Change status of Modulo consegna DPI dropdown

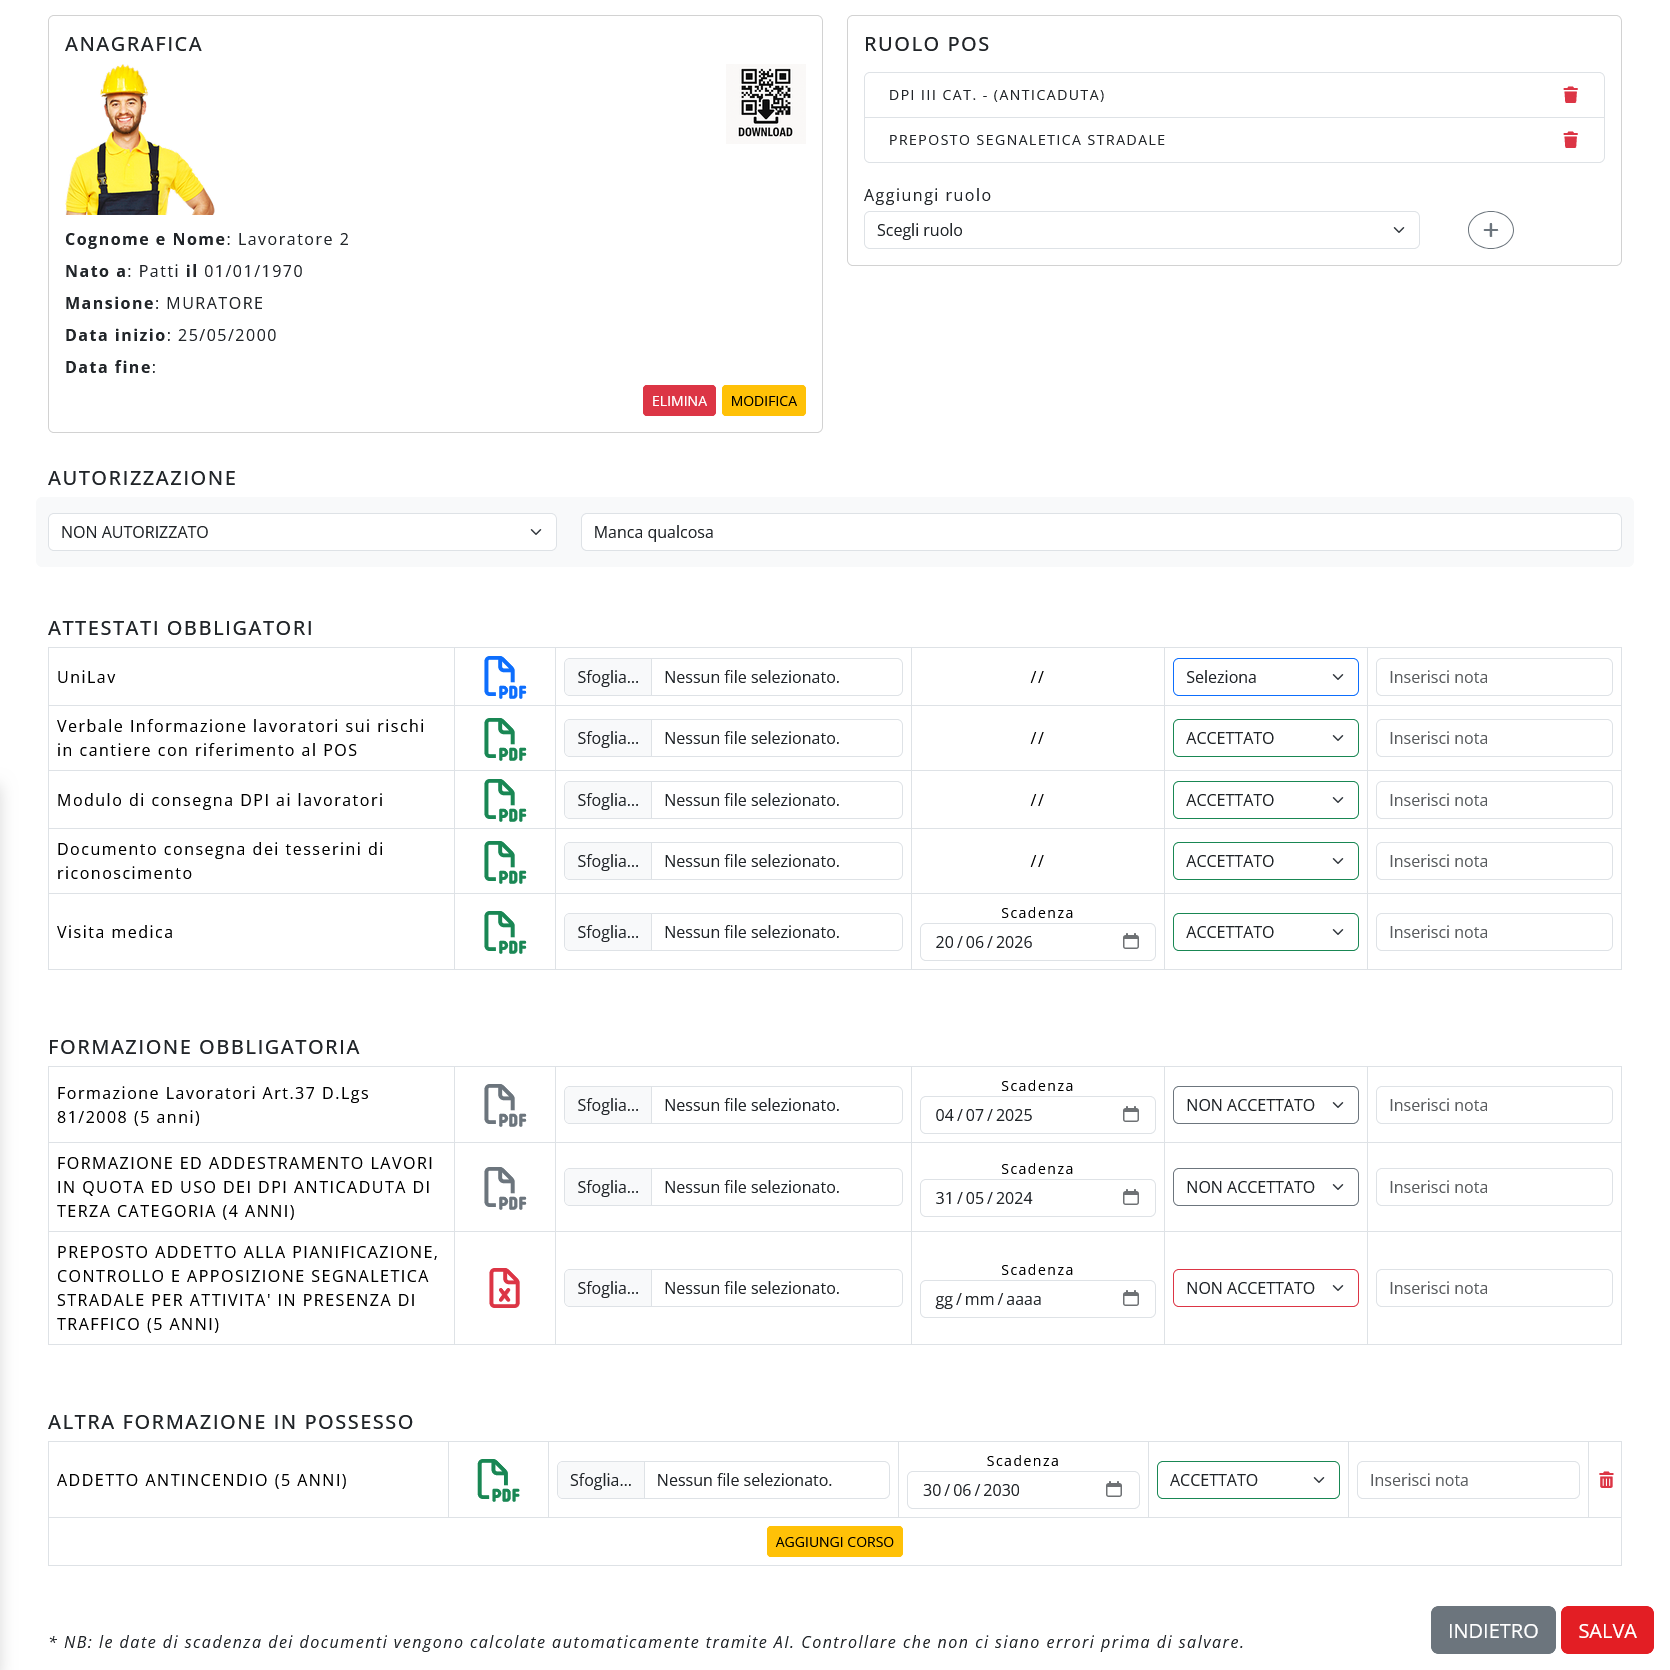click(1265, 800)
